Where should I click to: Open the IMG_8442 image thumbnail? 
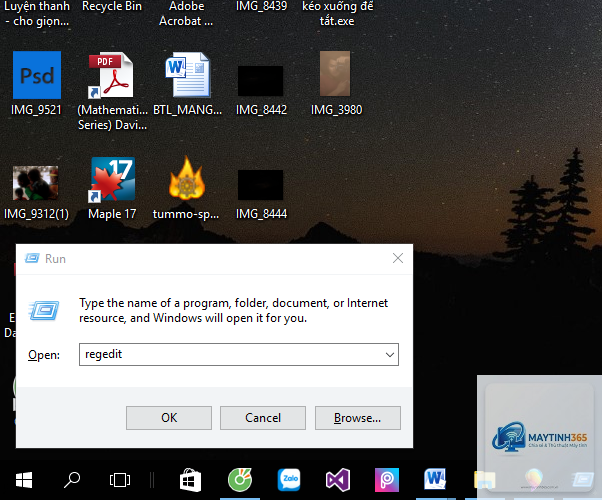[260, 81]
